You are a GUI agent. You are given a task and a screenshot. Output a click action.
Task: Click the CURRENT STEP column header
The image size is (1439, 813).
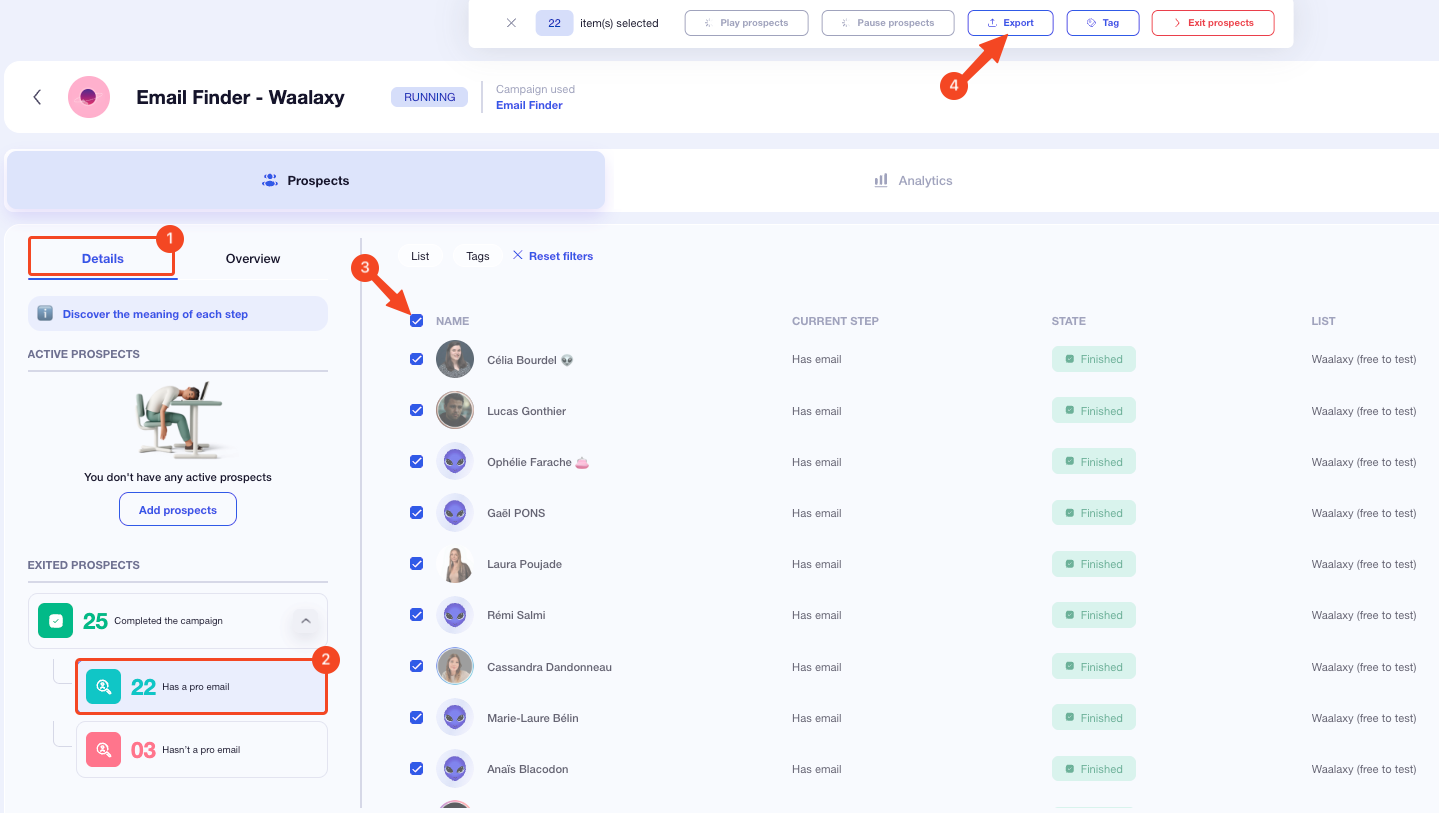835,321
